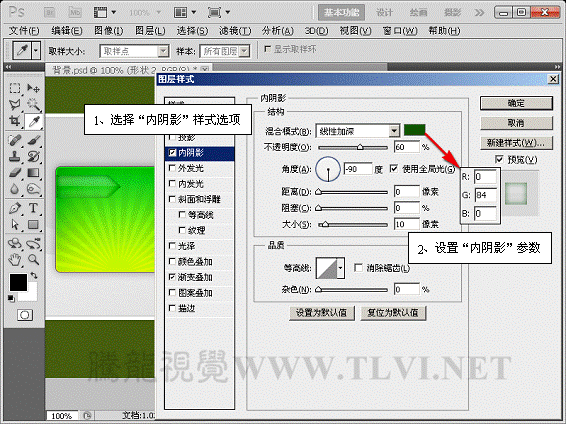566x424 pixels.
Task: Open the 等高线 contour picker arrow
Action: [340, 268]
